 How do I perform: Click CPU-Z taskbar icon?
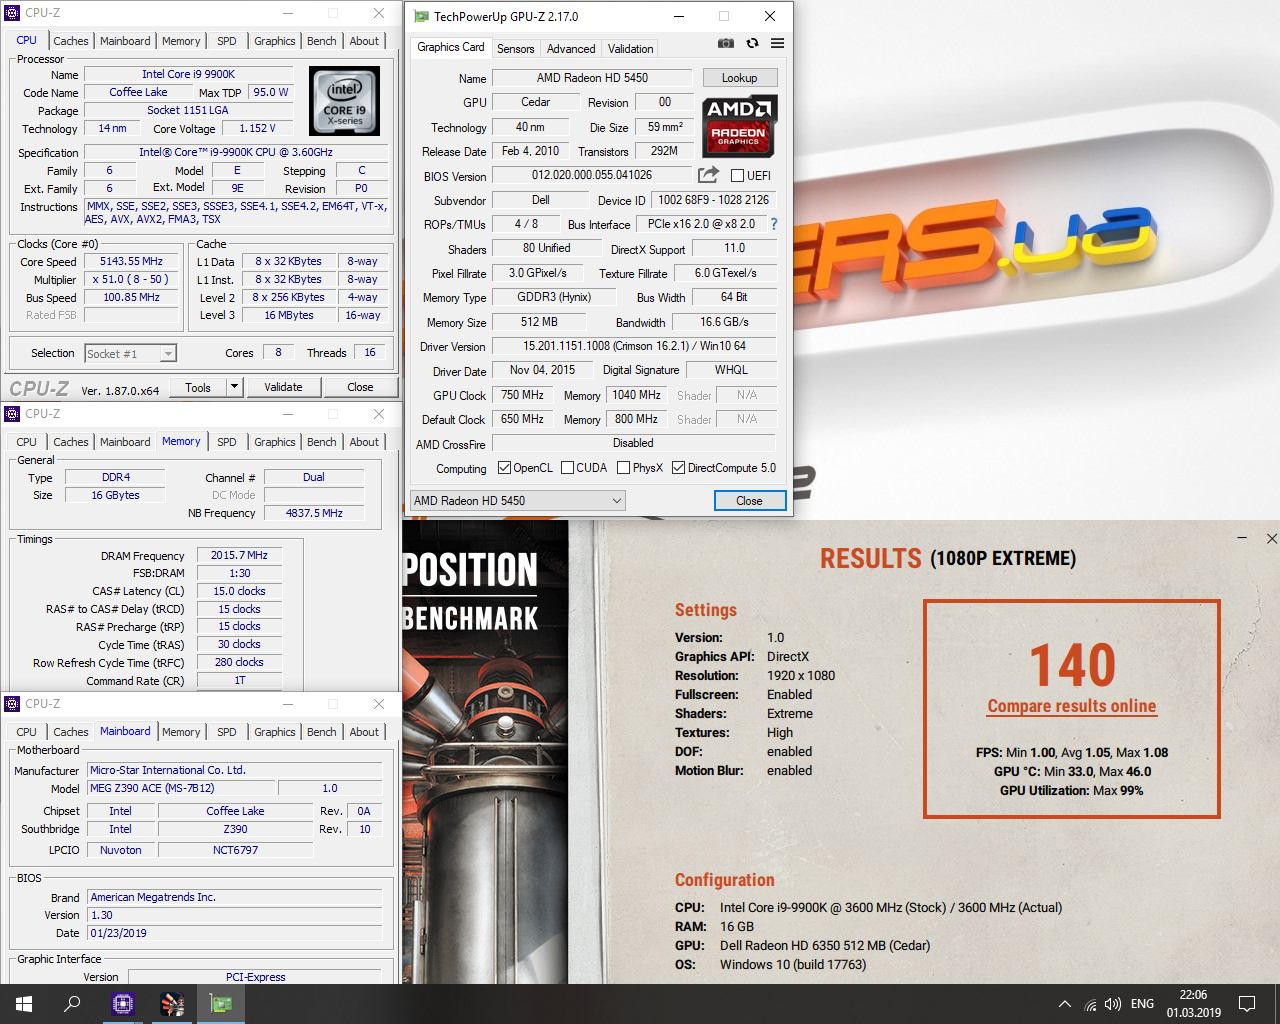click(123, 1004)
